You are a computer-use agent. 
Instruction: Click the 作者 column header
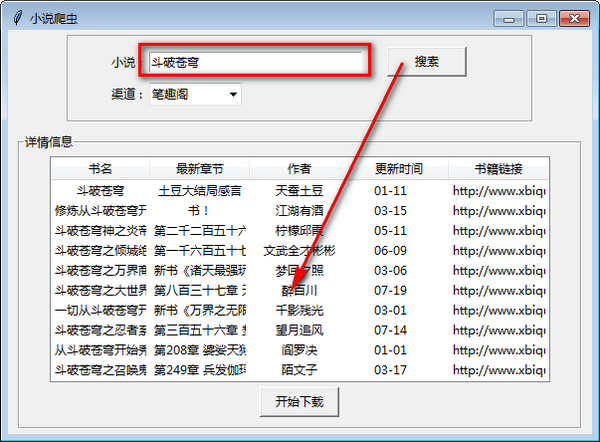coord(299,169)
